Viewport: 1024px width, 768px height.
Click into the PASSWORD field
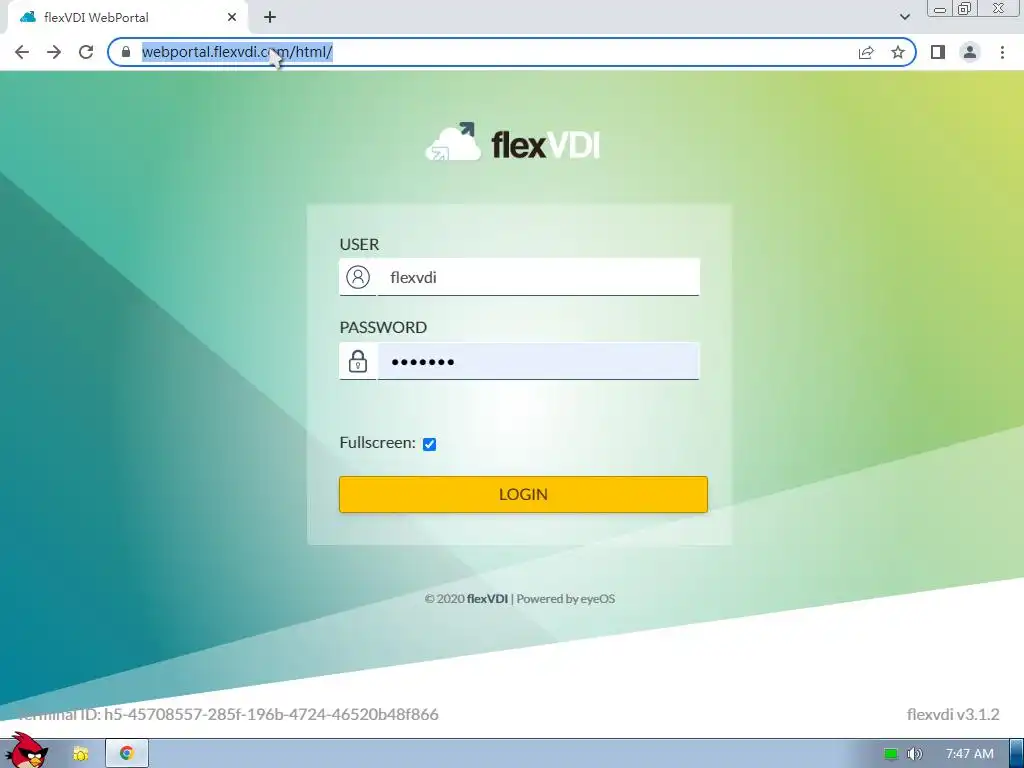[x=538, y=360]
